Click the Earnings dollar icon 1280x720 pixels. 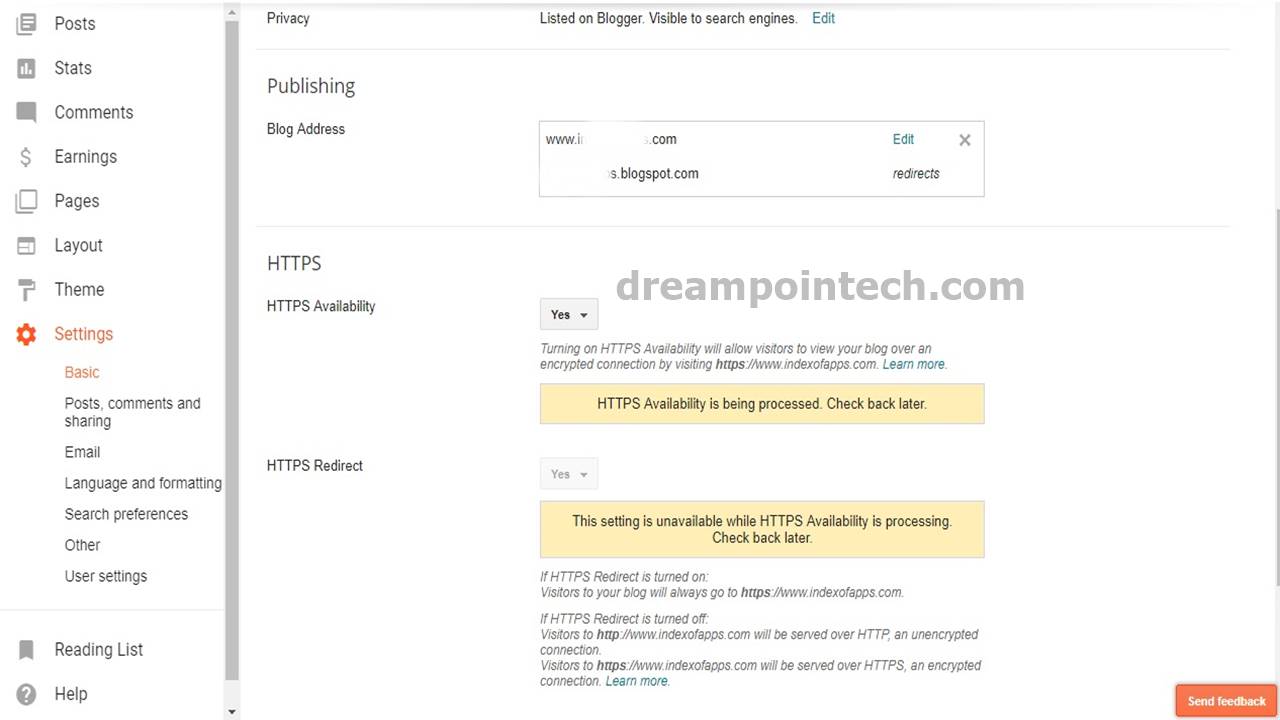coord(25,156)
